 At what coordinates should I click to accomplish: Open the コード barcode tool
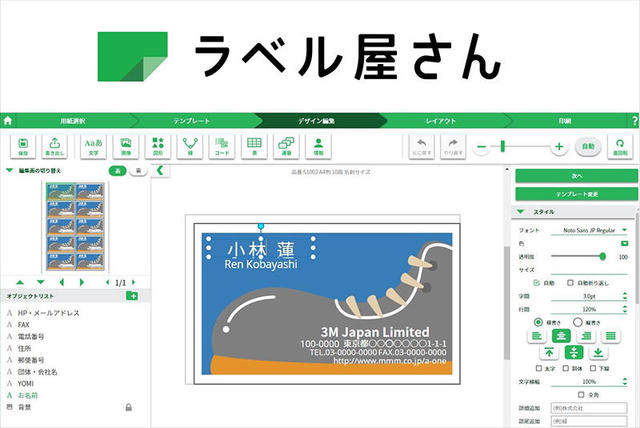pyautogui.click(x=222, y=146)
